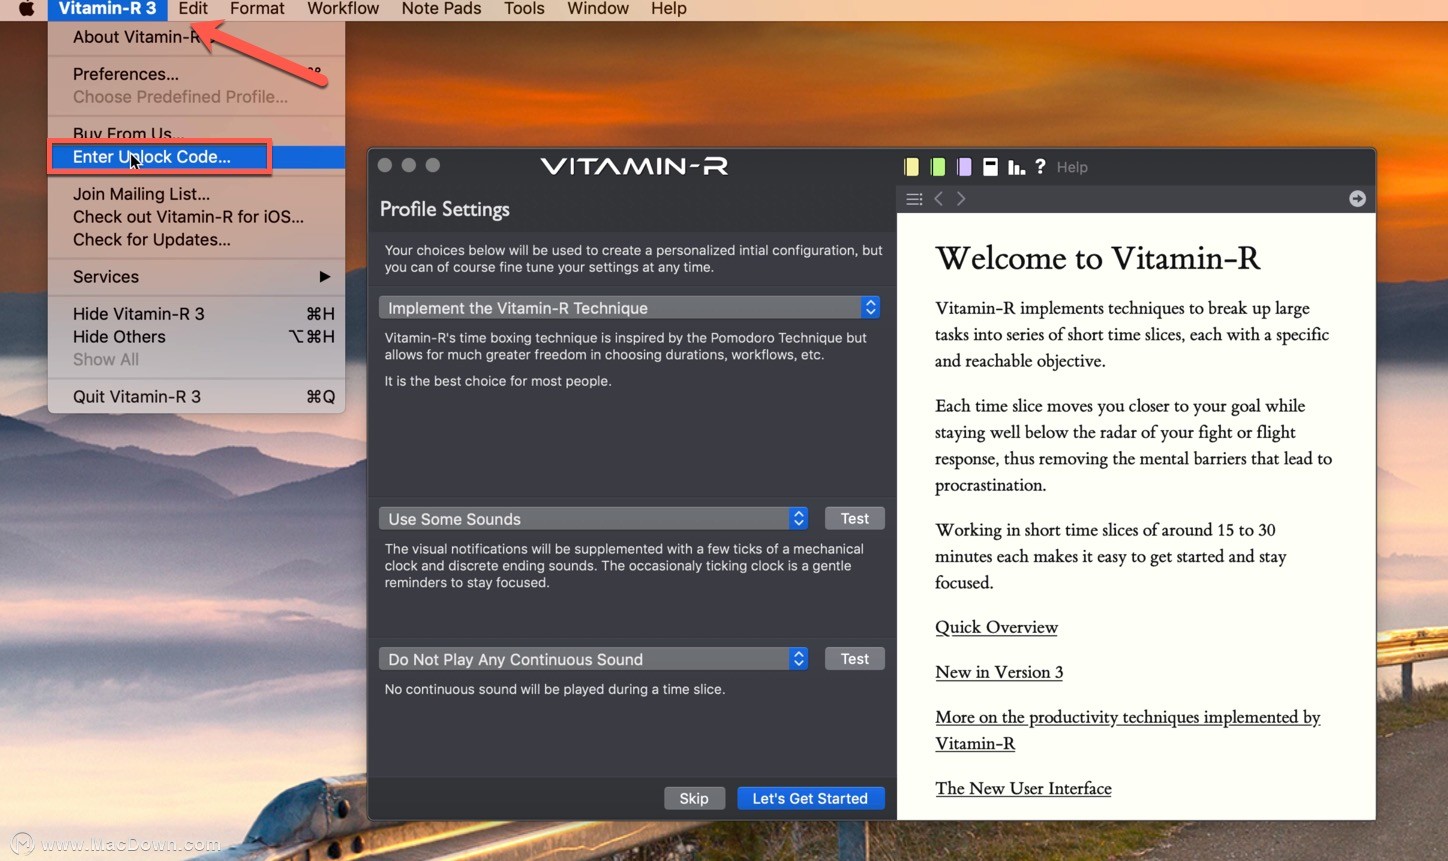Go back in the help browser
Image resolution: width=1448 pixels, height=861 pixels.
click(x=938, y=199)
